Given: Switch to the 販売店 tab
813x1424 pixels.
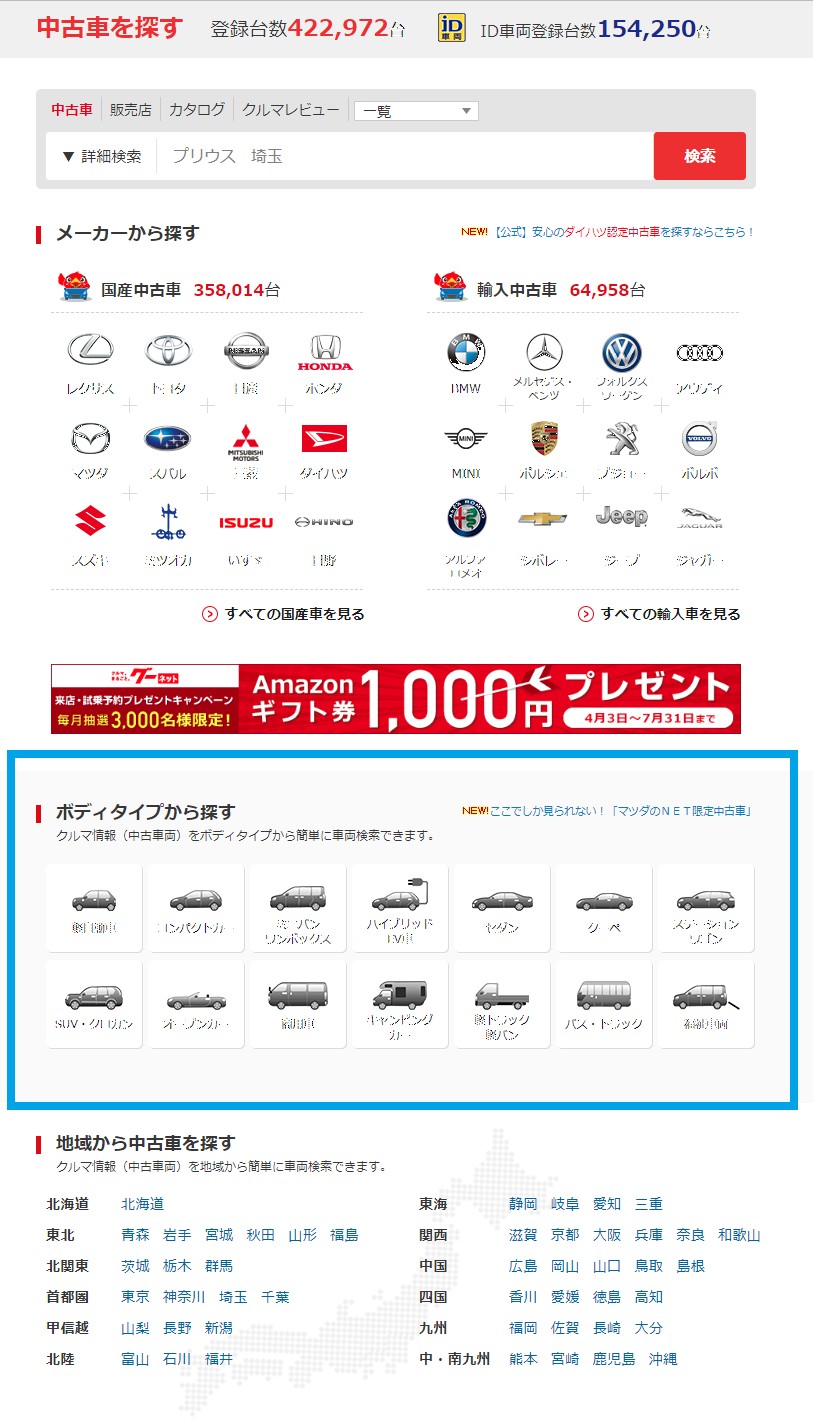Looking at the screenshot, I should point(131,110).
